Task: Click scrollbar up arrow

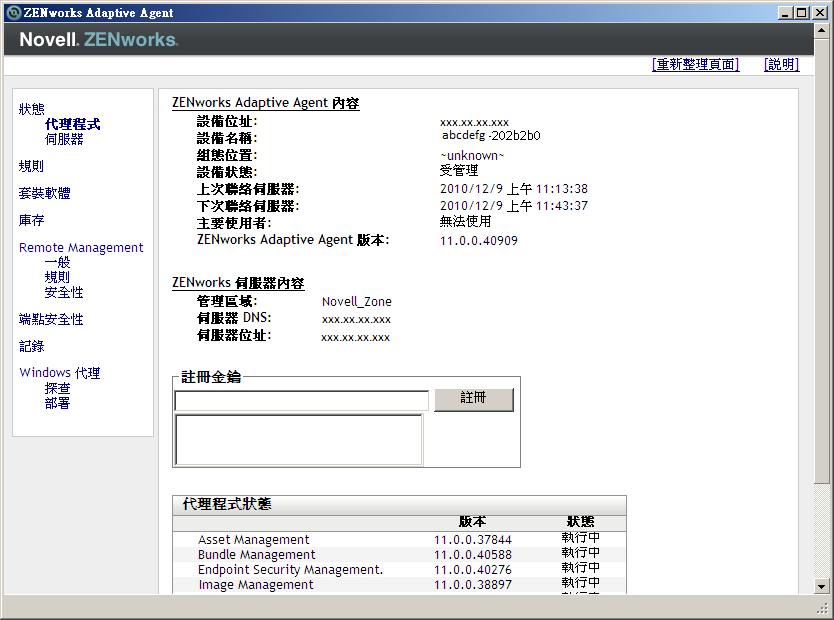Action: click(x=821, y=31)
